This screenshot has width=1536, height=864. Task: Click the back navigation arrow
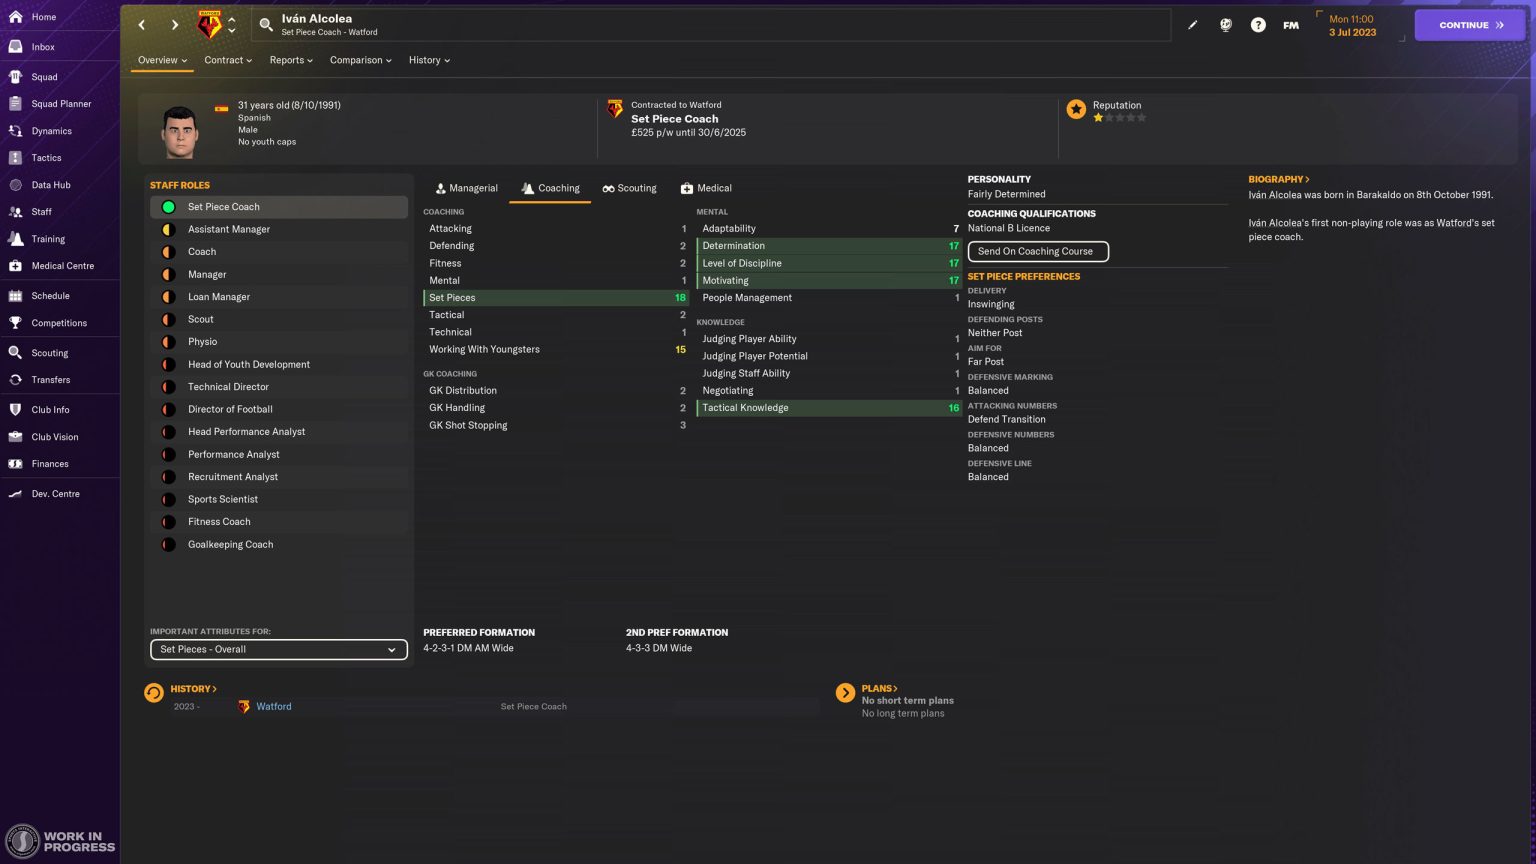[142, 25]
